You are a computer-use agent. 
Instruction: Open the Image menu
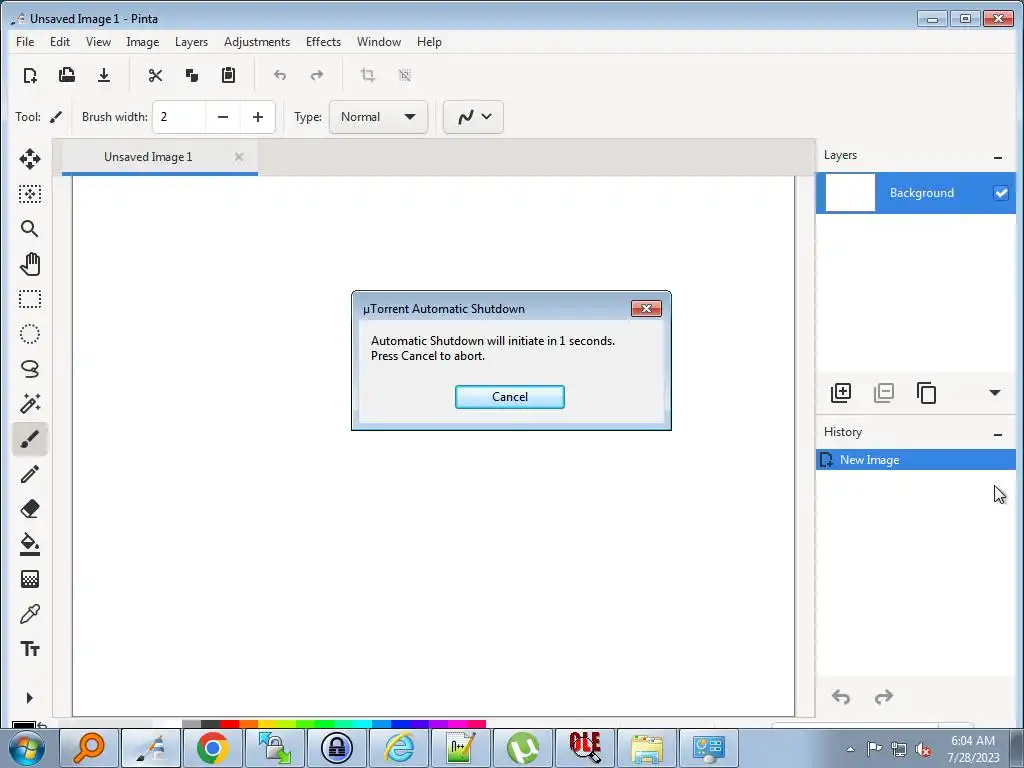(x=142, y=42)
